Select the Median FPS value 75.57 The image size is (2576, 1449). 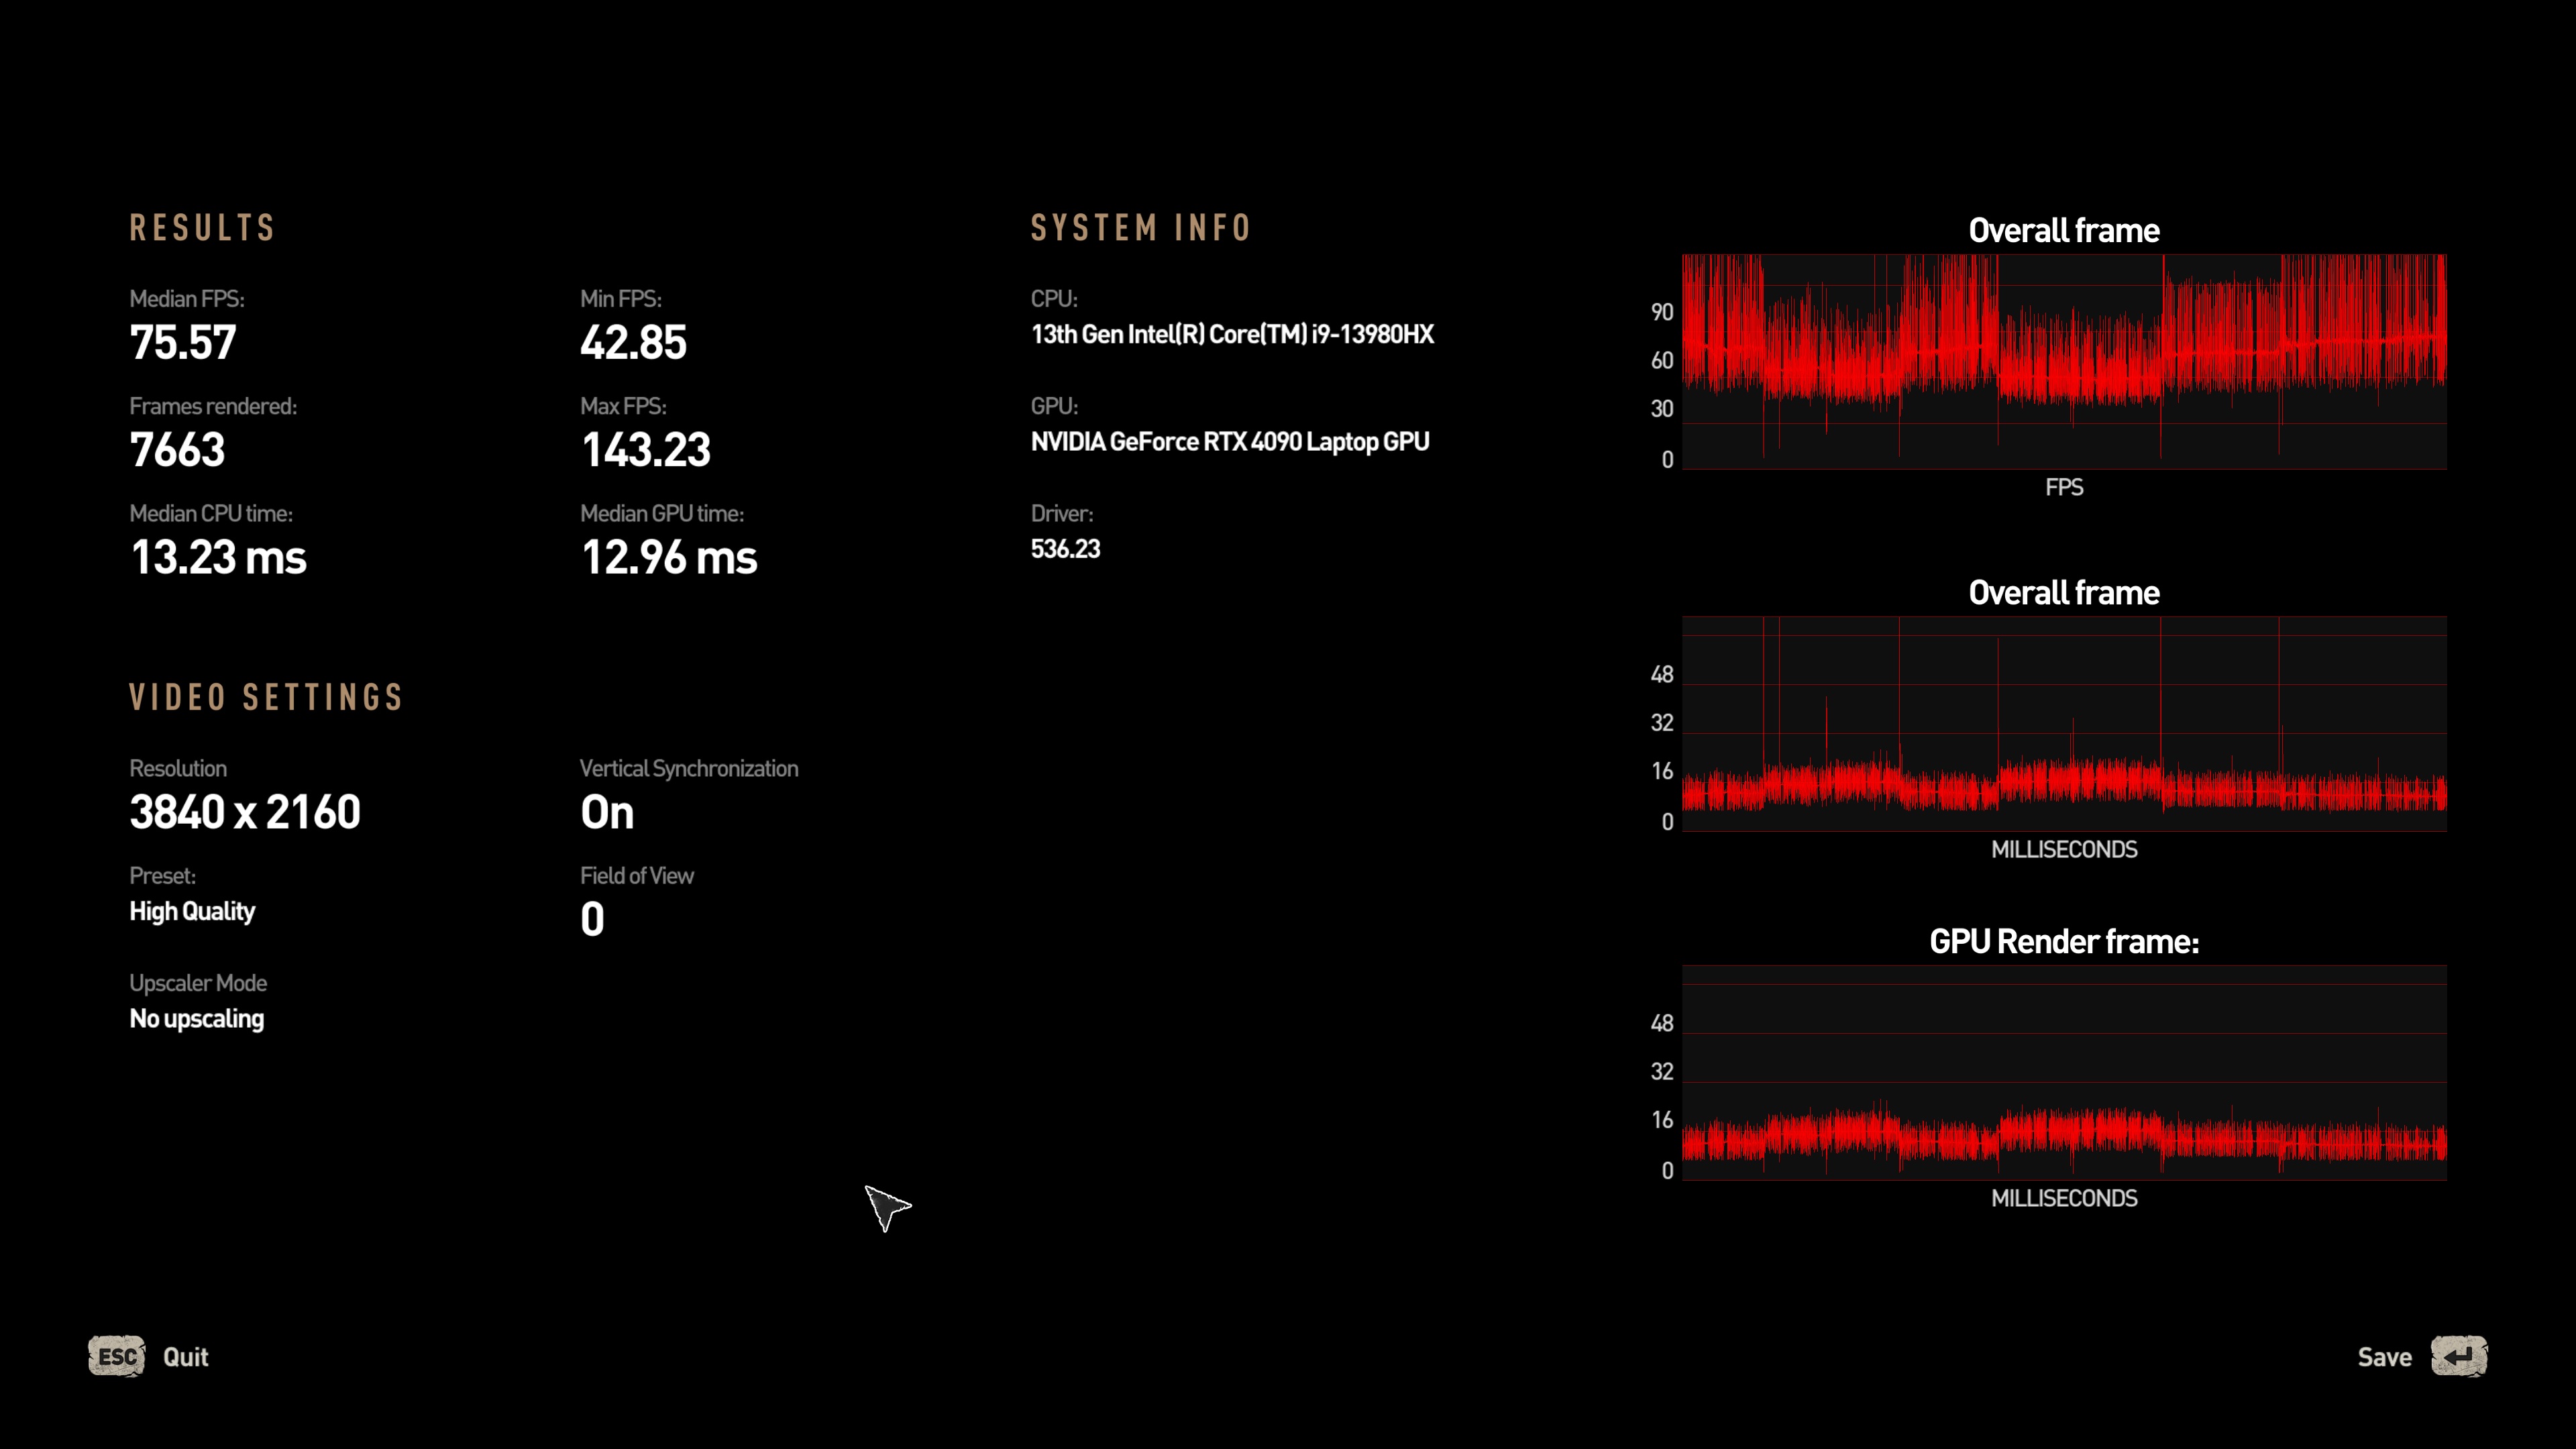(x=183, y=343)
